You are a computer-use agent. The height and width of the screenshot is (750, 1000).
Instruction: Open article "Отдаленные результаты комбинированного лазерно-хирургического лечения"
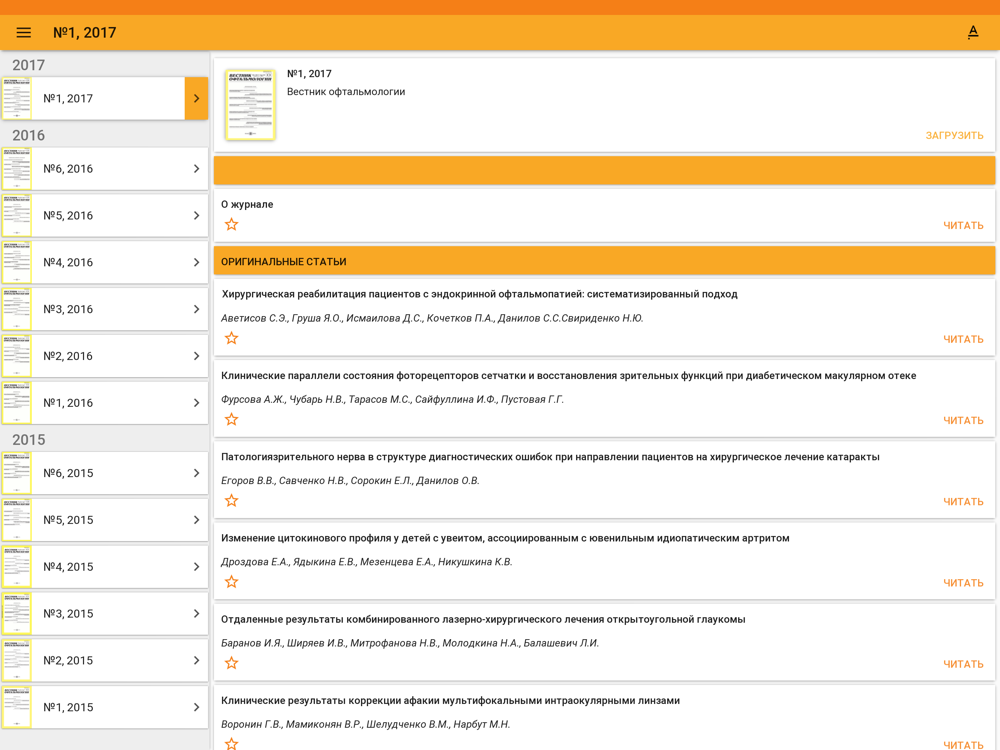(483, 619)
